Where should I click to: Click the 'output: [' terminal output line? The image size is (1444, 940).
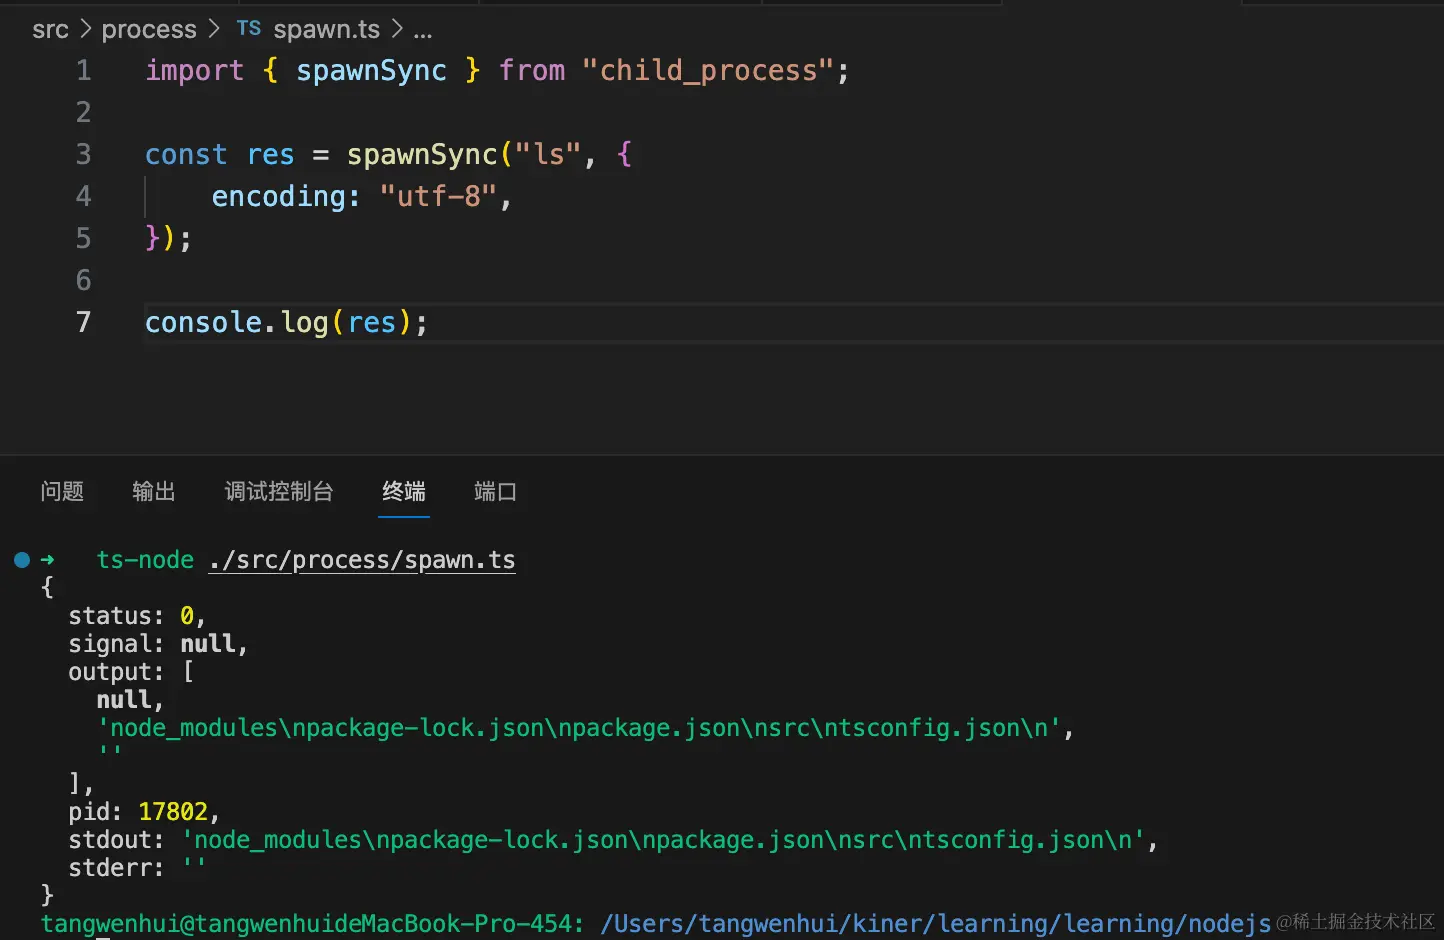click(x=131, y=672)
